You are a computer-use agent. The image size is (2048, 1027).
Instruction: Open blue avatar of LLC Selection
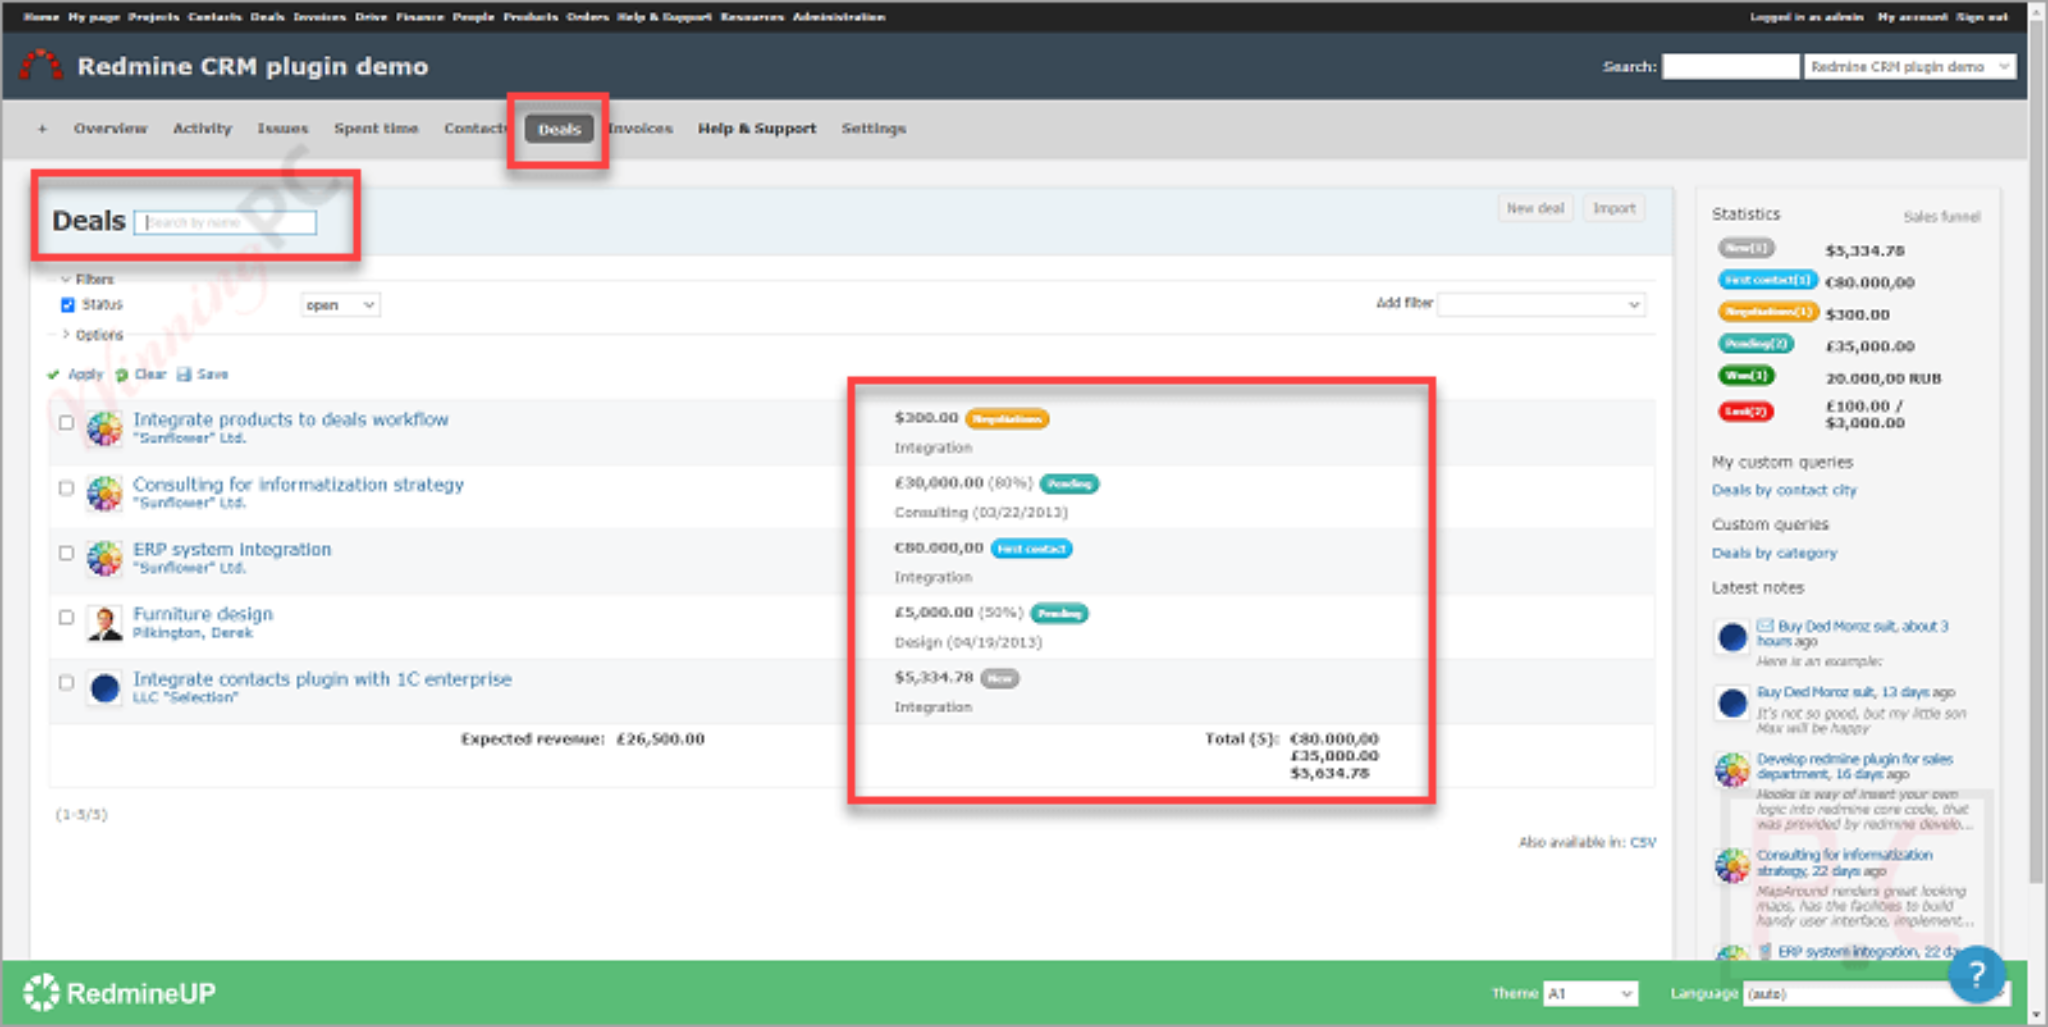click(x=104, y=688)
